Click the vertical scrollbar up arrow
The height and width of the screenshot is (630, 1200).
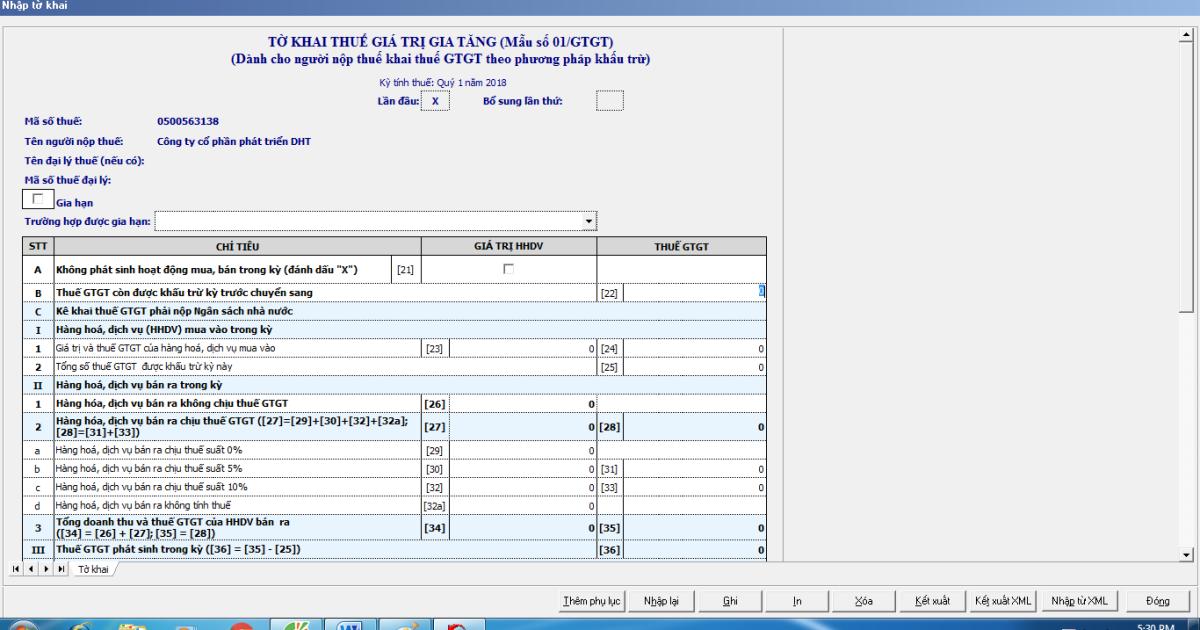click(x=1186, y=36)
